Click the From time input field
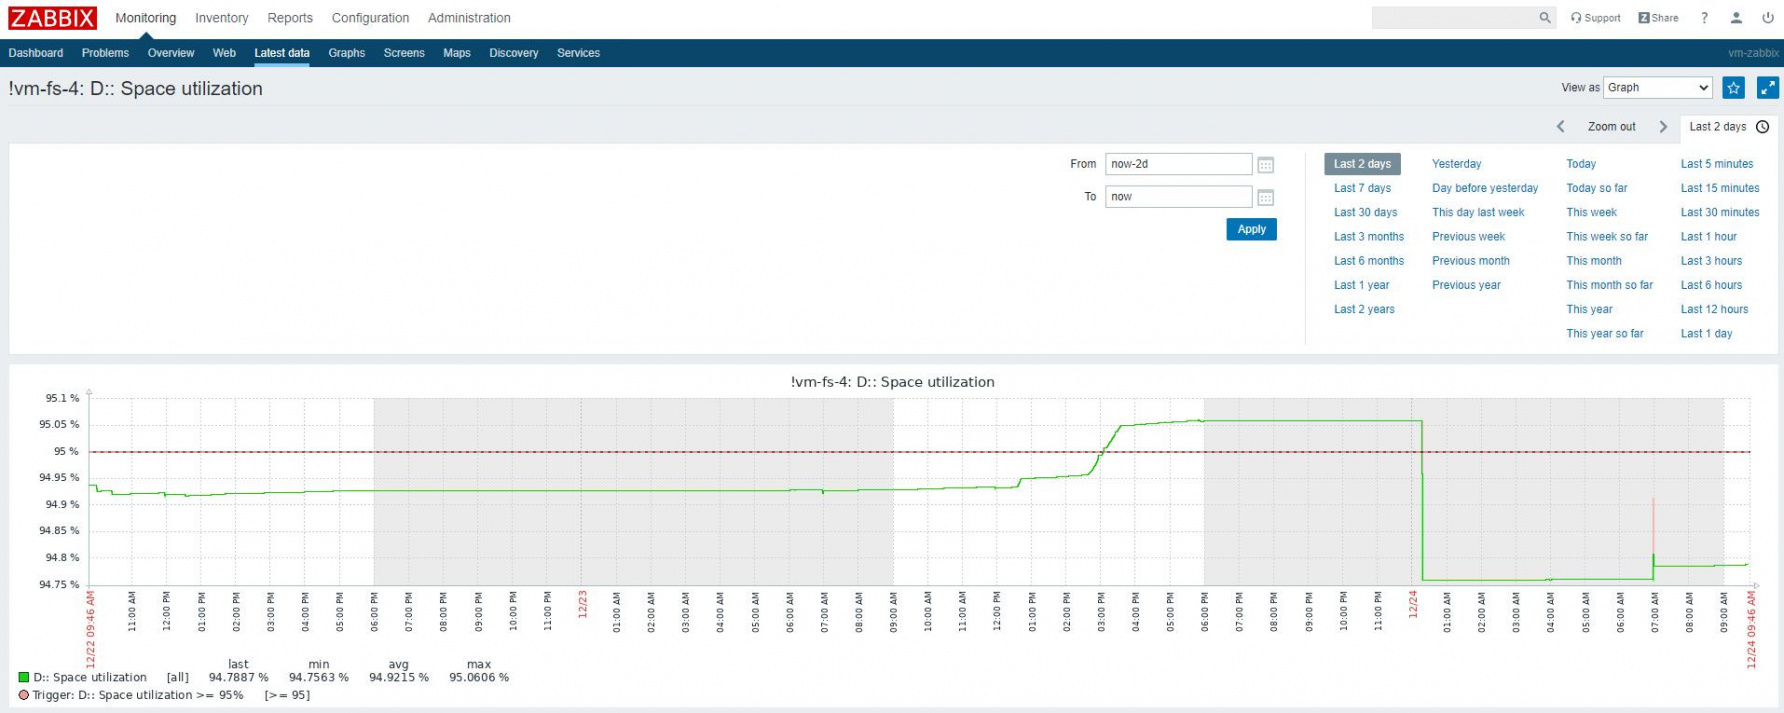Image resolution: width=1784 pixels, height=713 pixels. [x=1178, y=164]
